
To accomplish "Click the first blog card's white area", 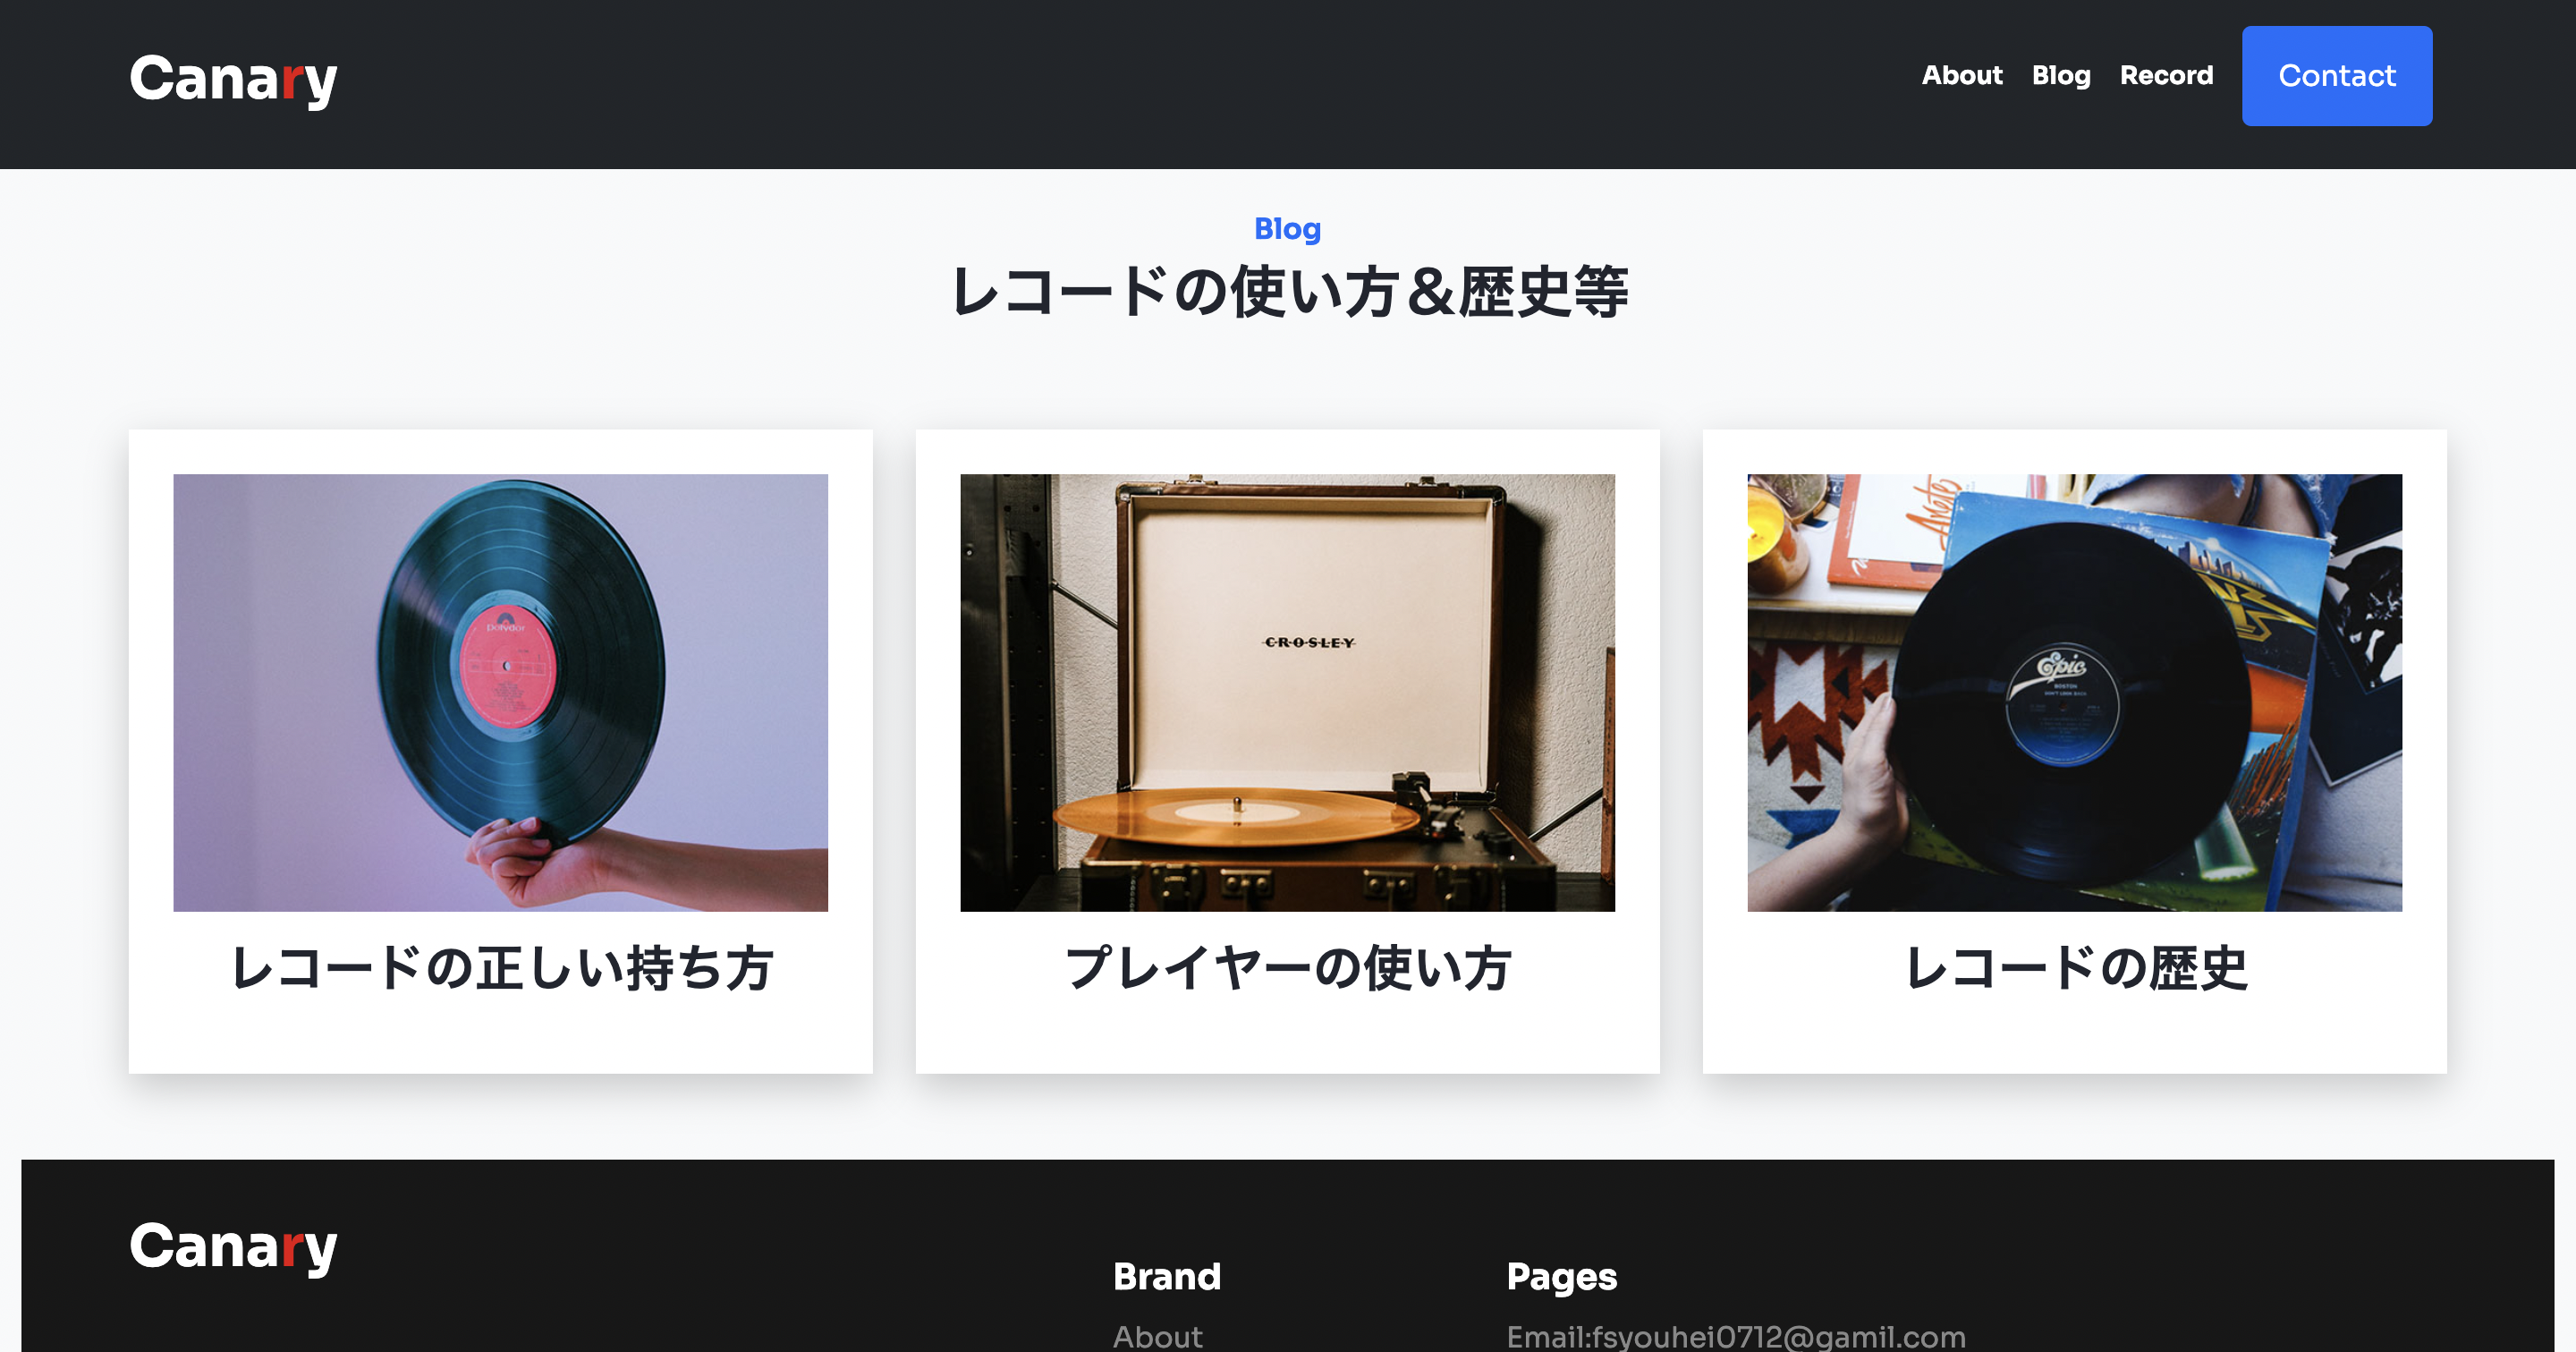I will coord(500,1035).
